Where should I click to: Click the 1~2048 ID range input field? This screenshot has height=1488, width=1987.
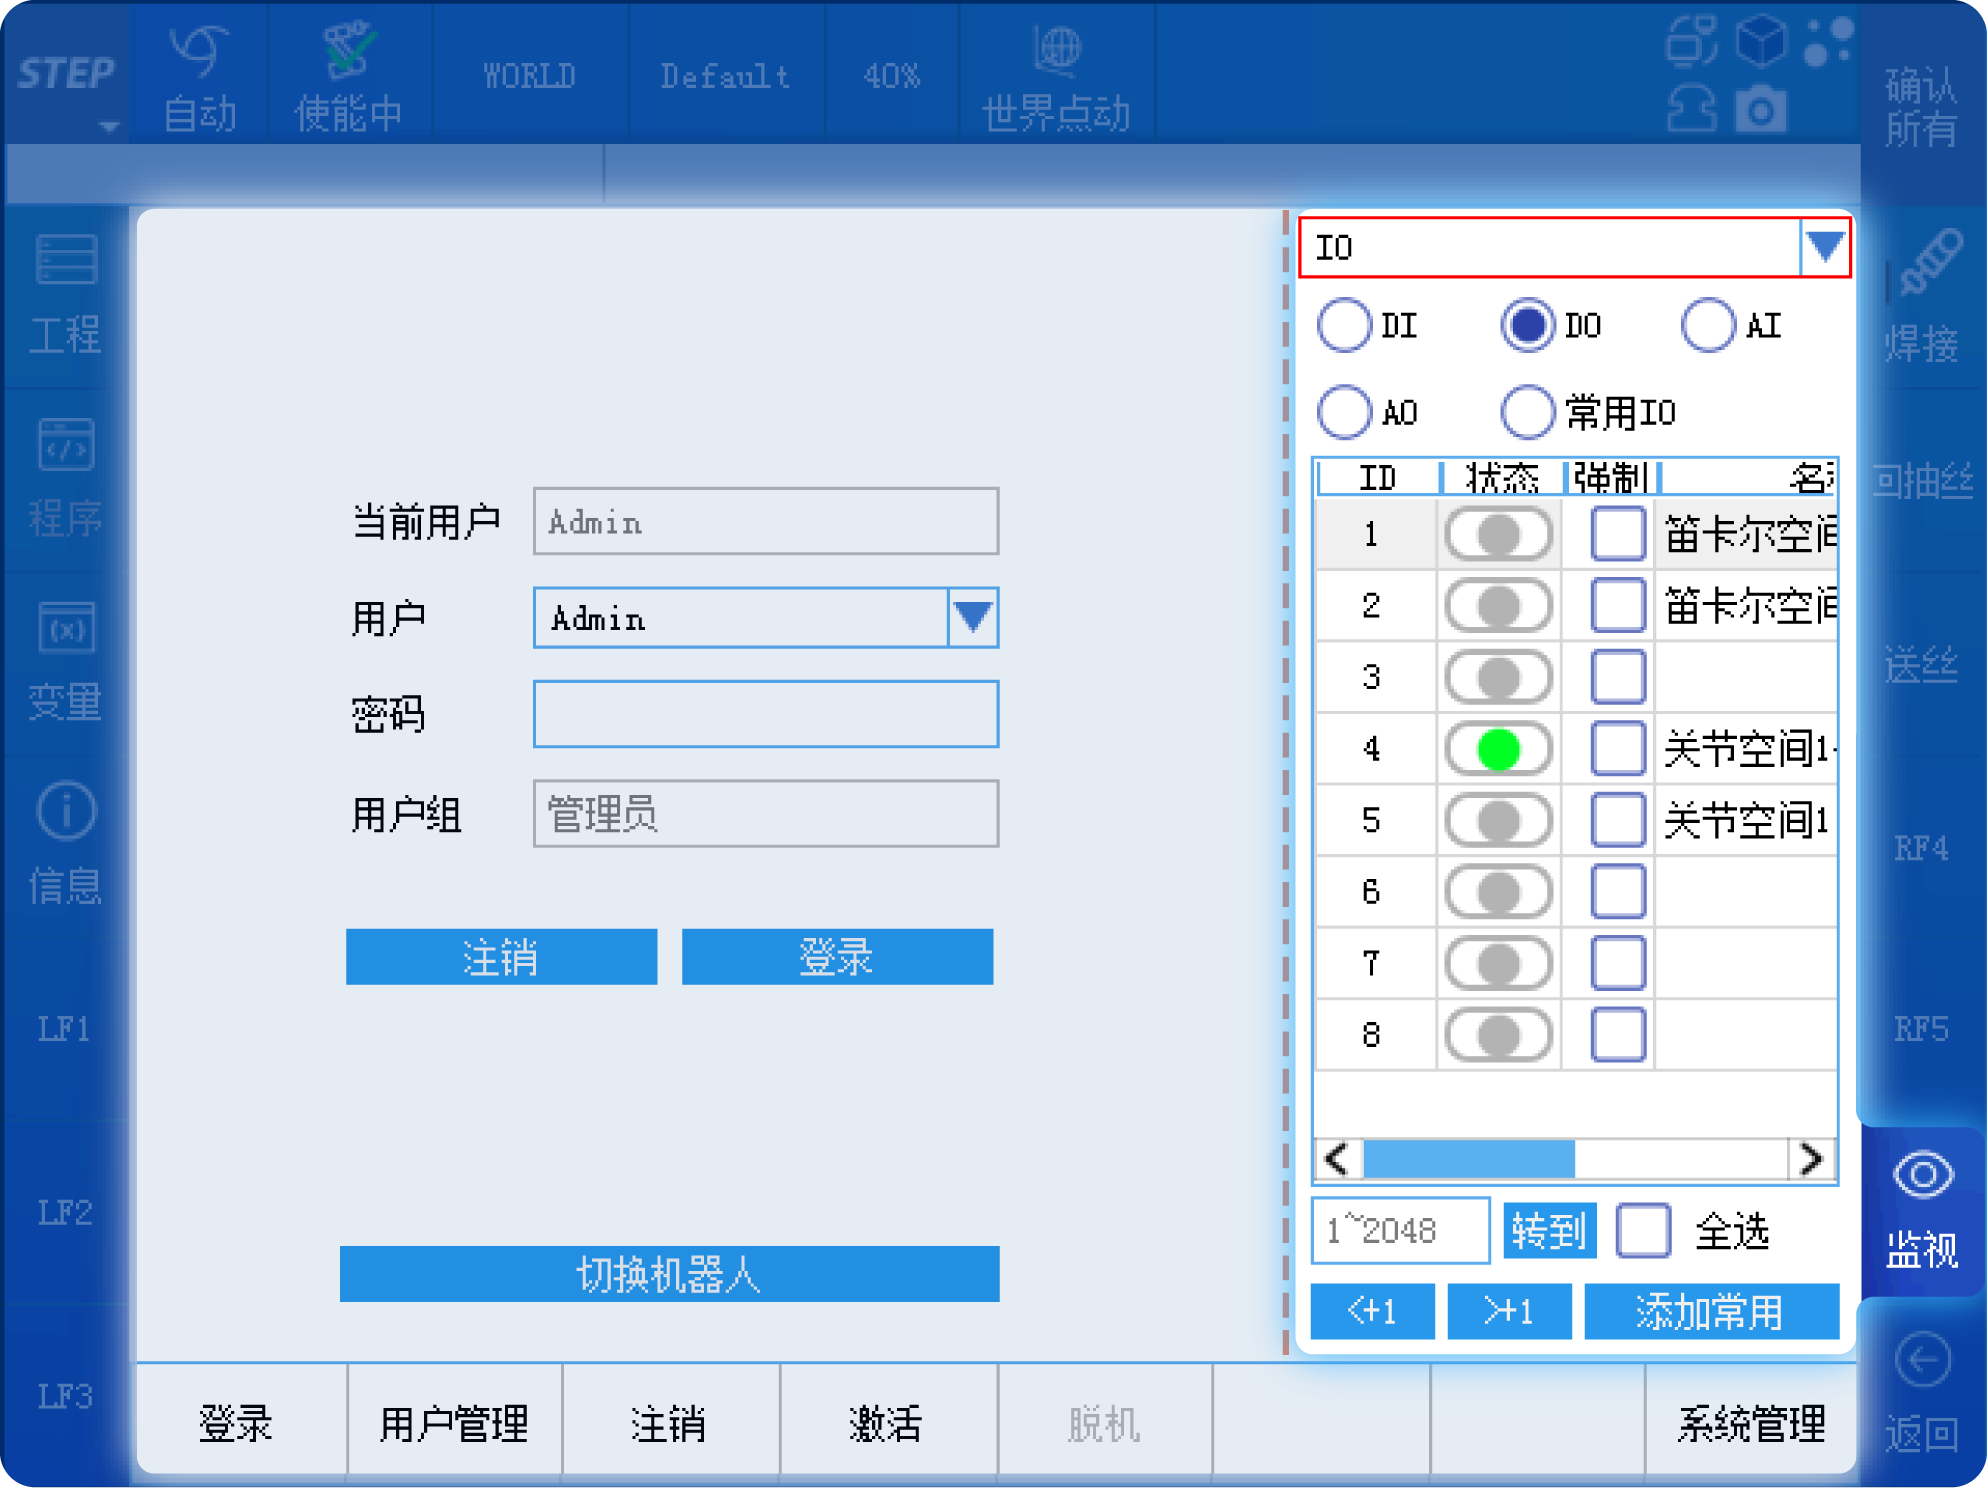click(1400, 1230)
